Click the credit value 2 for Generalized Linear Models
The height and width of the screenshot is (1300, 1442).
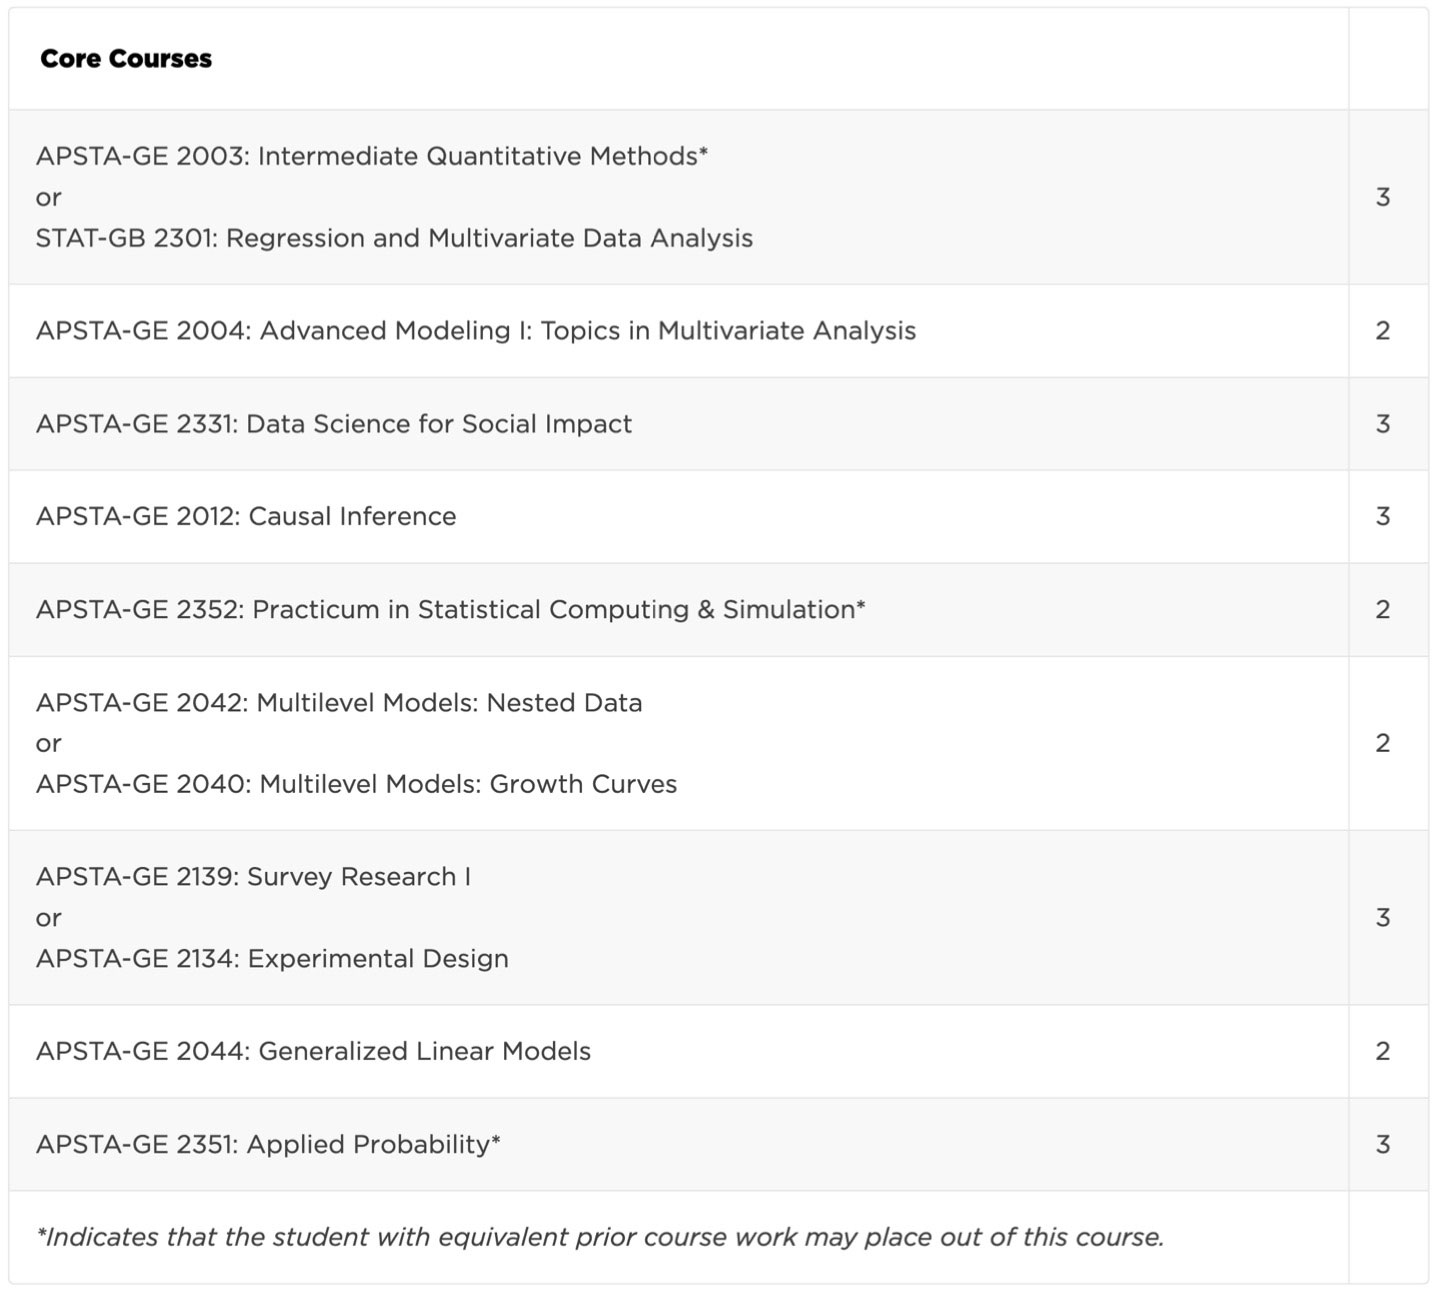(x=1383, y=1052)
